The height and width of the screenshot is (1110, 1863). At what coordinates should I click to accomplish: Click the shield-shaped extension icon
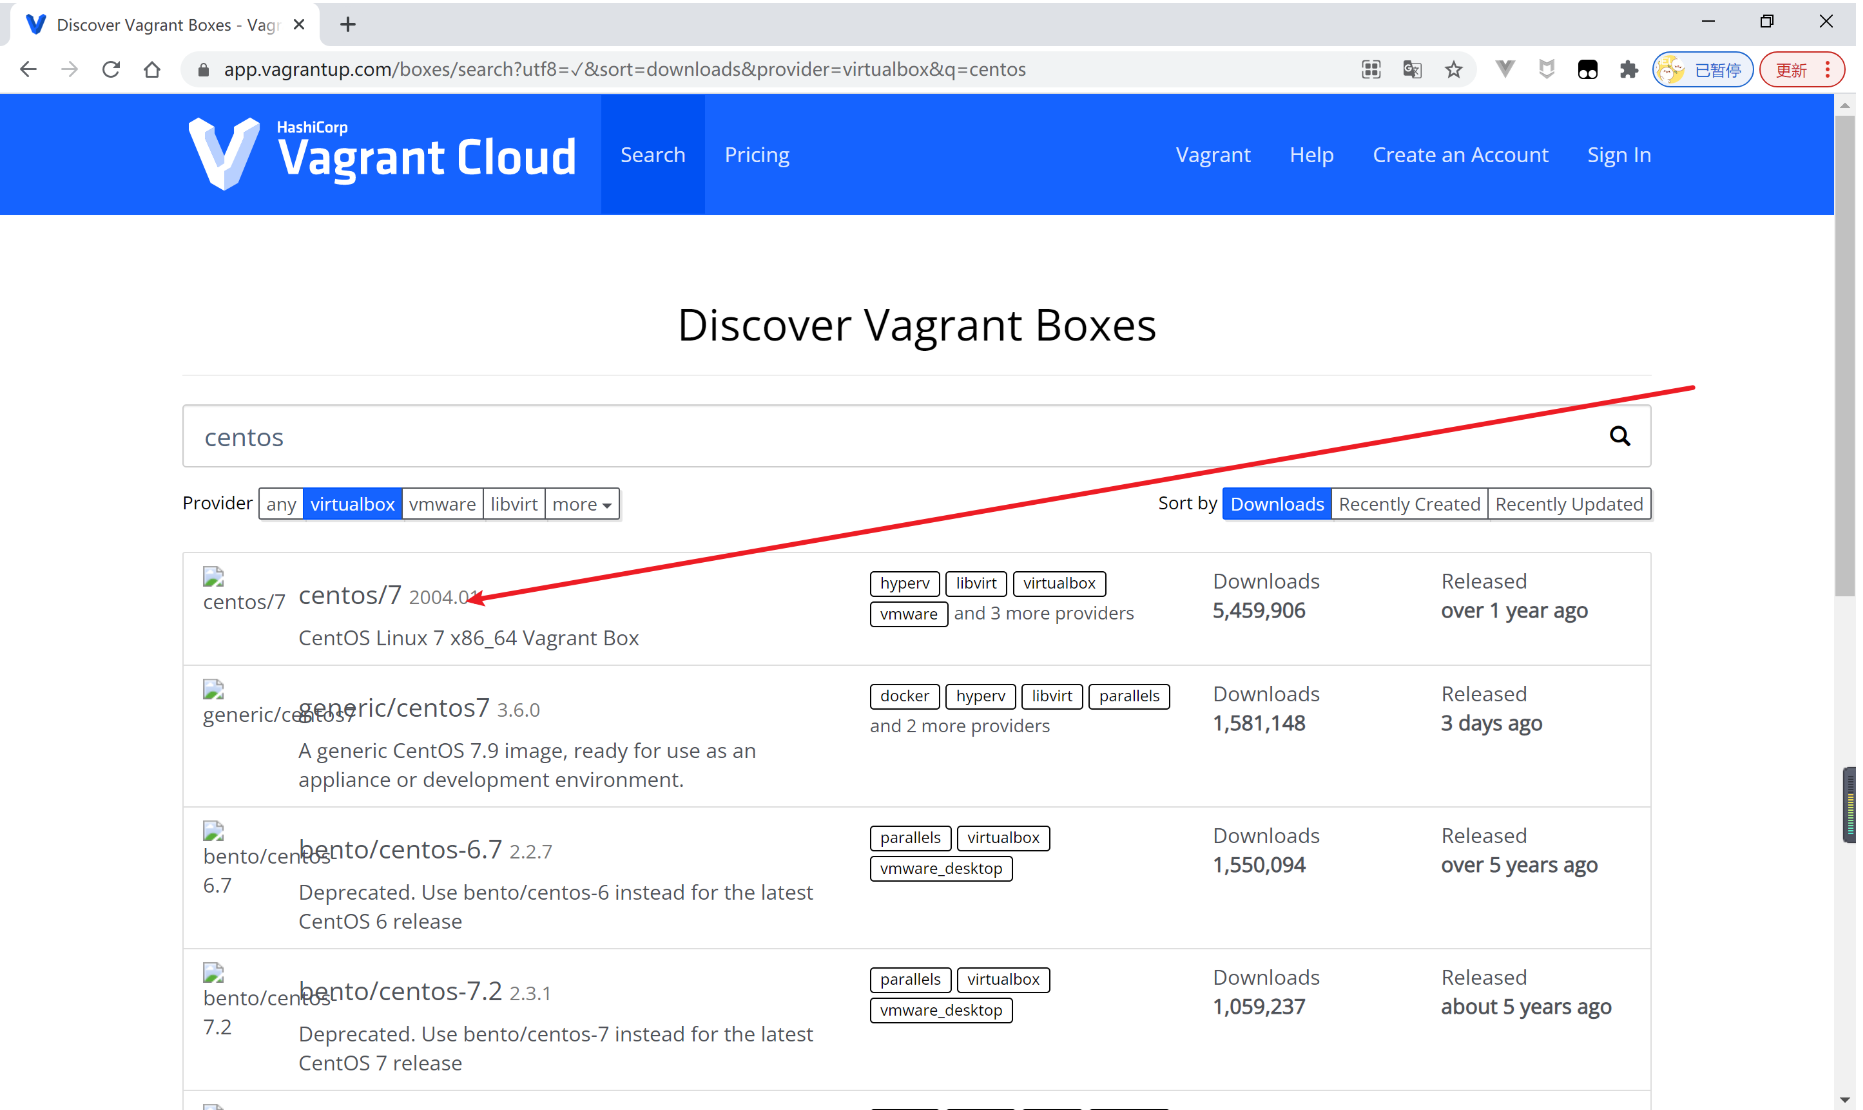click(x=1547, y=69)
